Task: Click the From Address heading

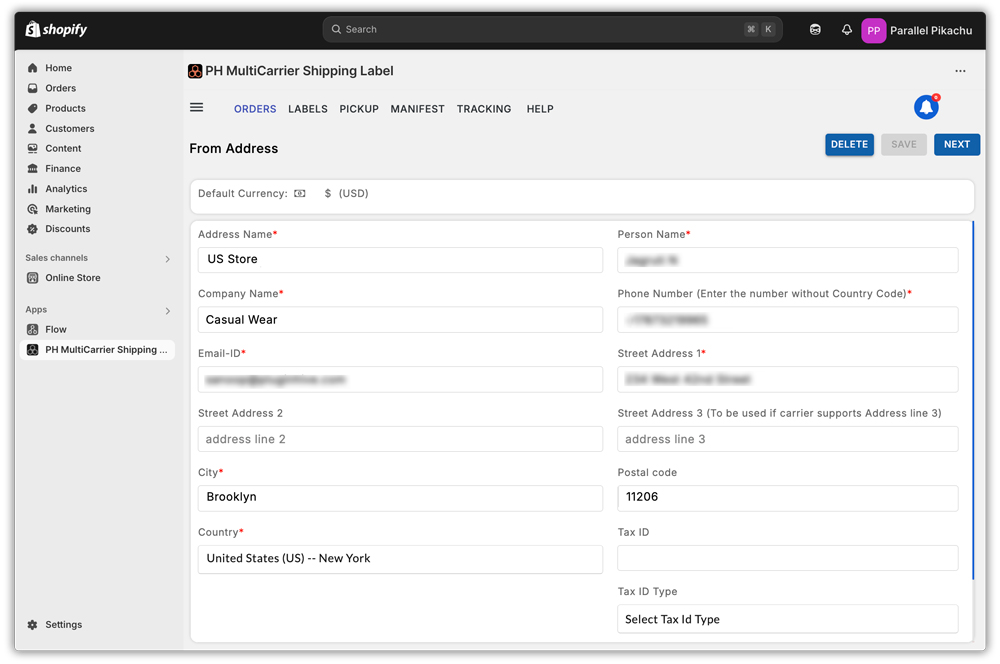Action: click(233, 149)
